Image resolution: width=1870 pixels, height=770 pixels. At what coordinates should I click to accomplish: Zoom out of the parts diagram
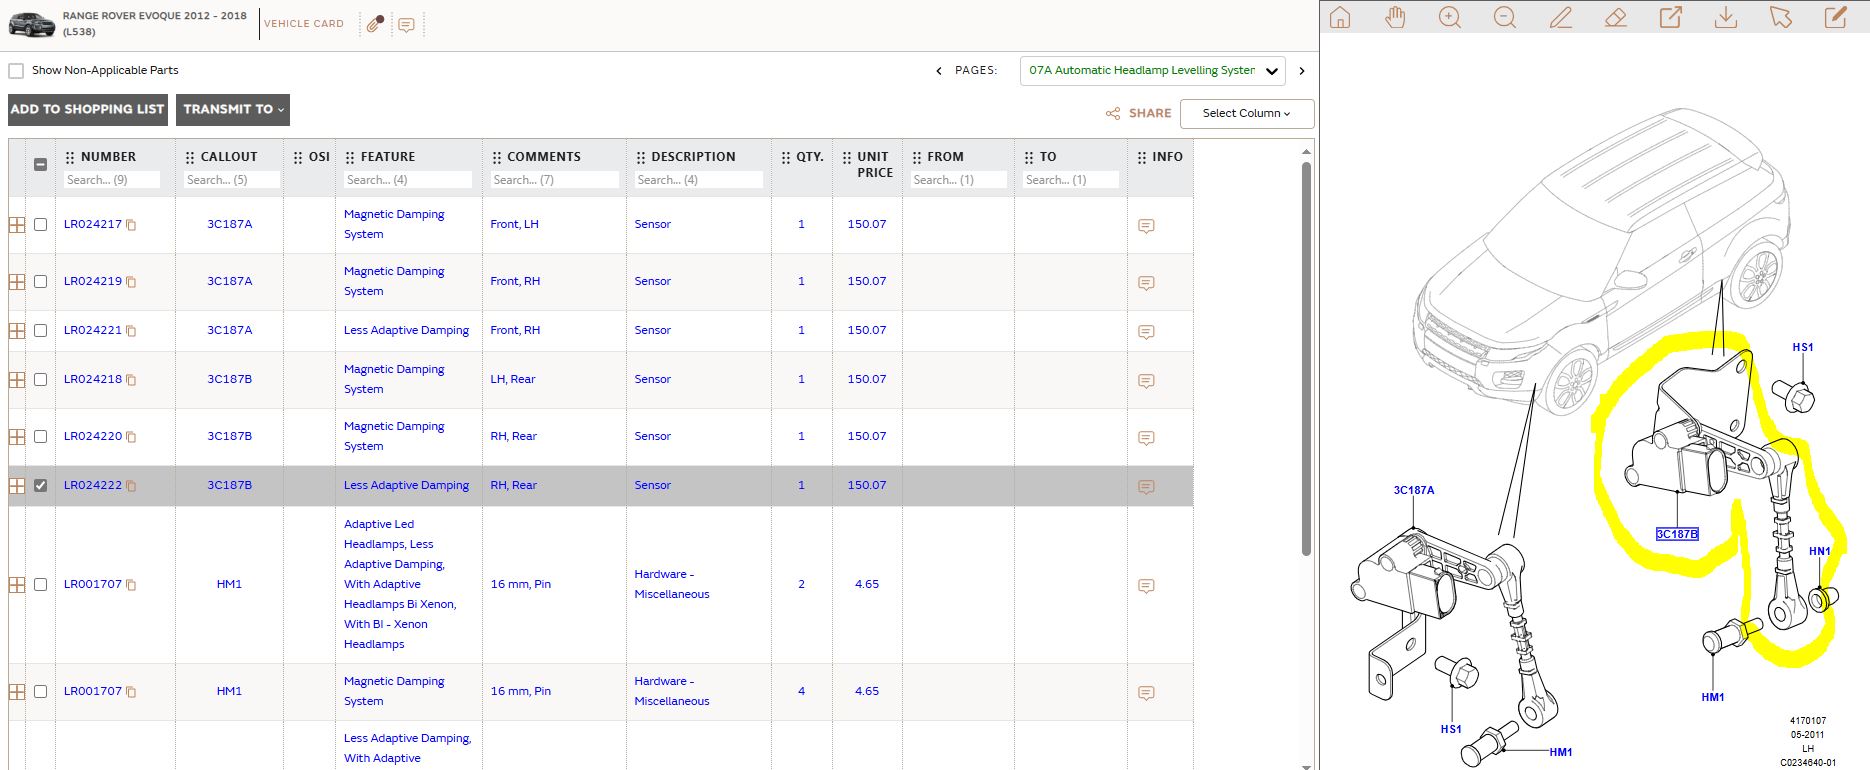coord(1505,18)
